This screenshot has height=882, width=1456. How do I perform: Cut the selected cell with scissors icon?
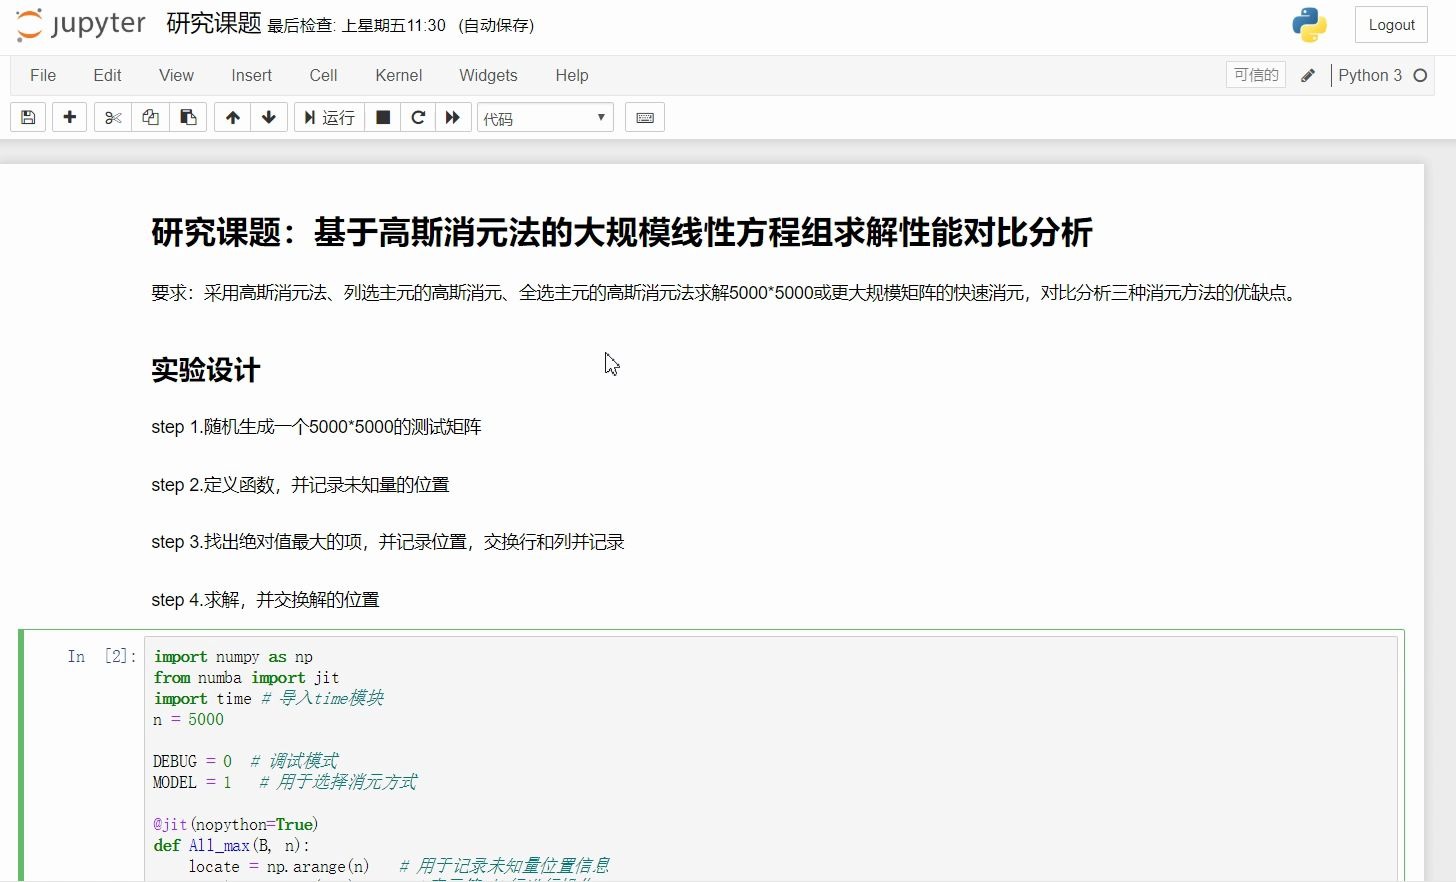tap(111, 117)
